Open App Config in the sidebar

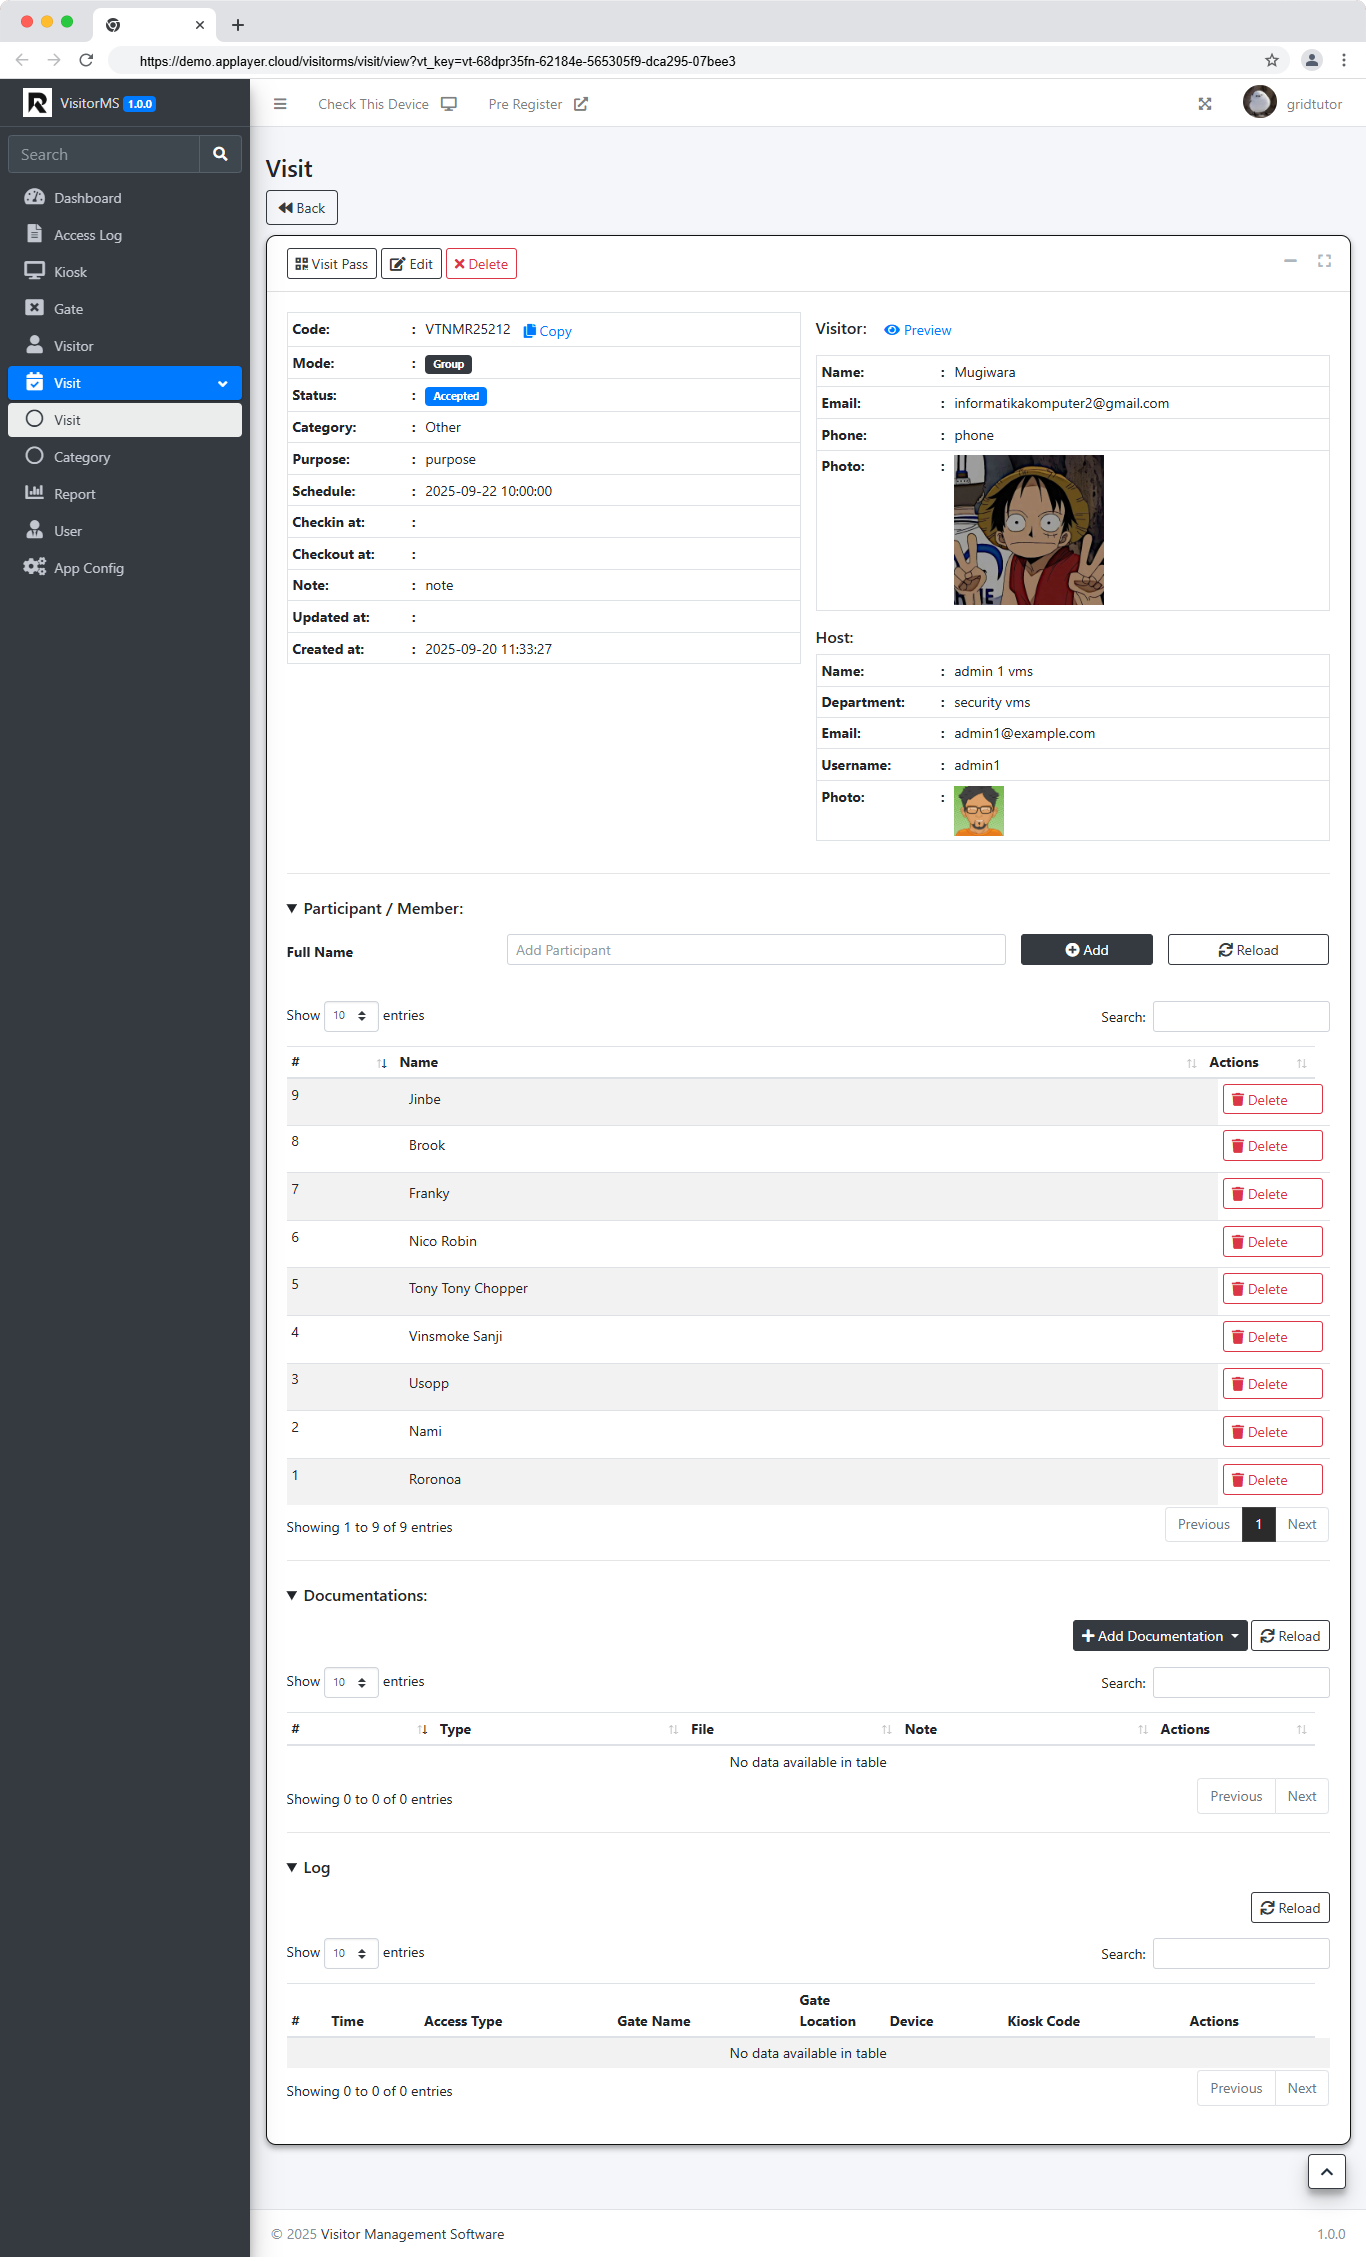click(x=125, y=568)
